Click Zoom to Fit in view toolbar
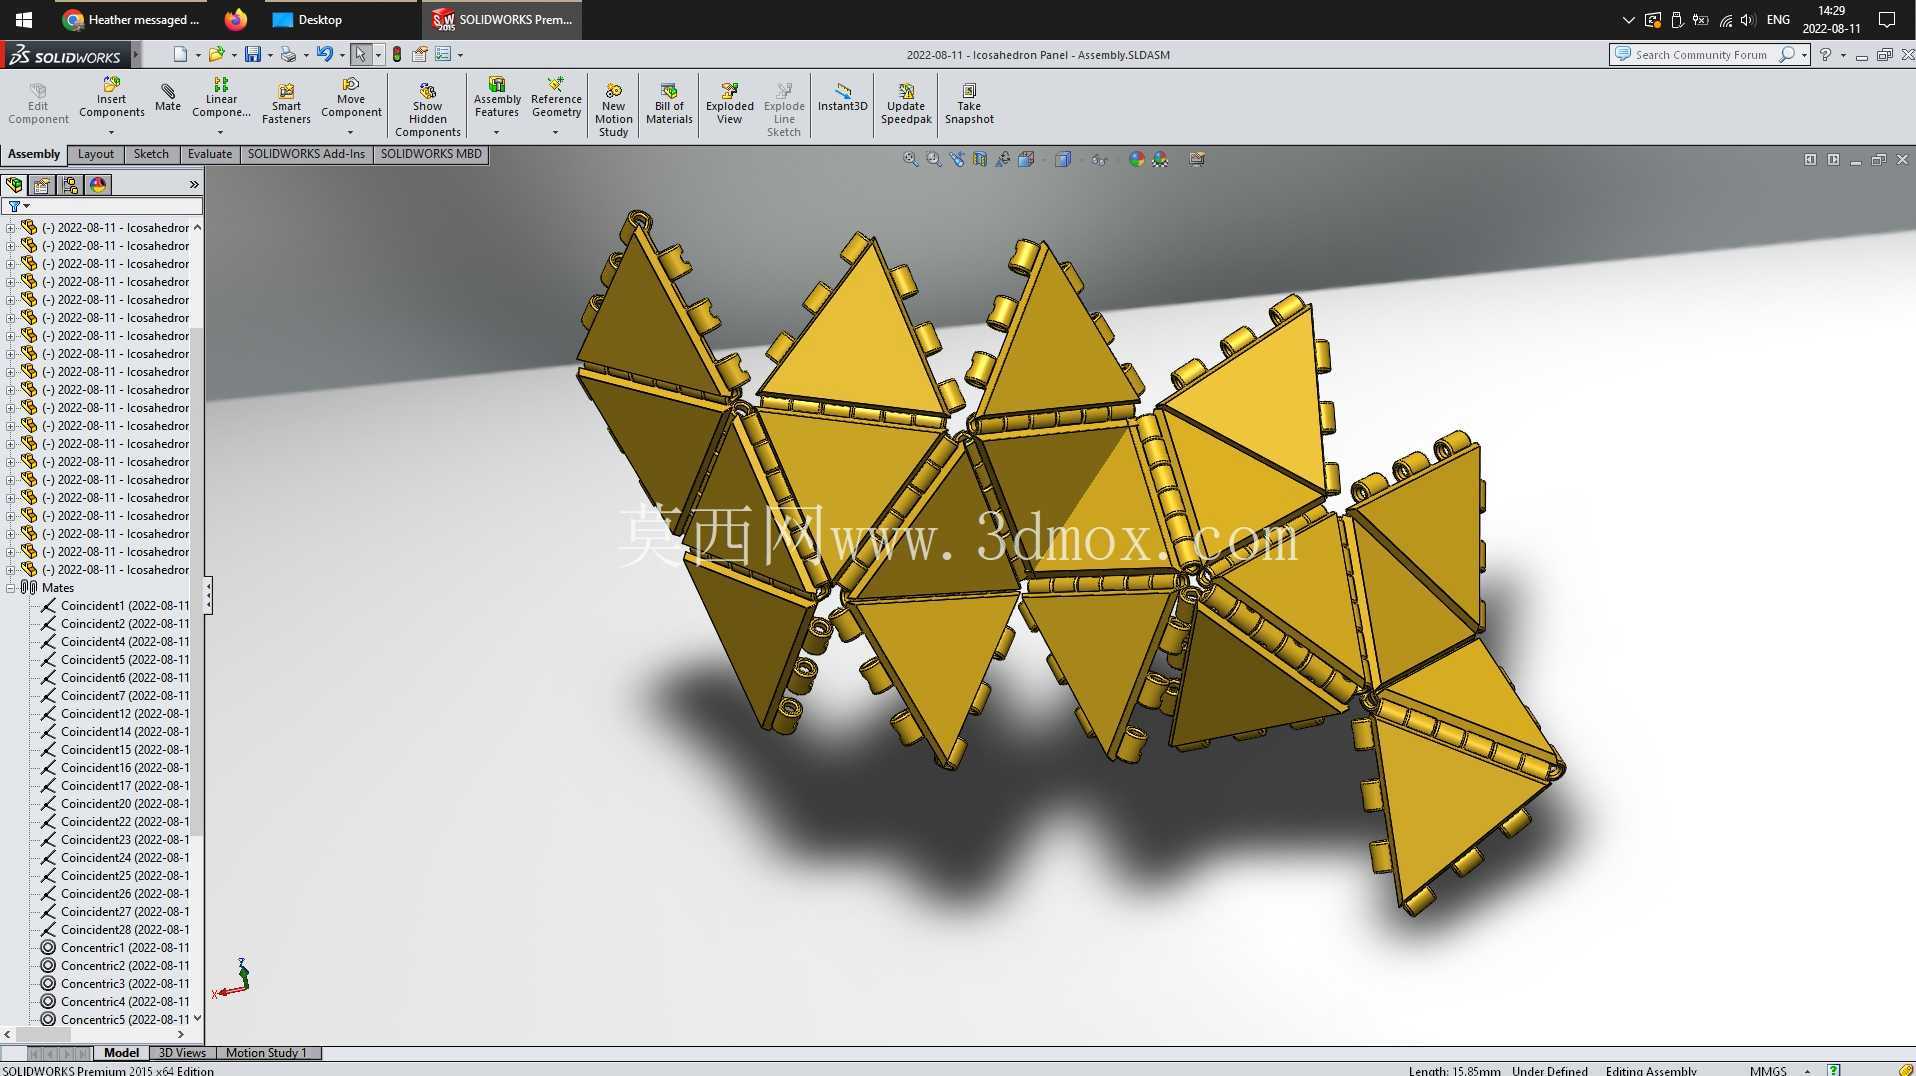The width and height of the screenshot is (1916, 1076). pyautogui.click(x=911, y=159)
